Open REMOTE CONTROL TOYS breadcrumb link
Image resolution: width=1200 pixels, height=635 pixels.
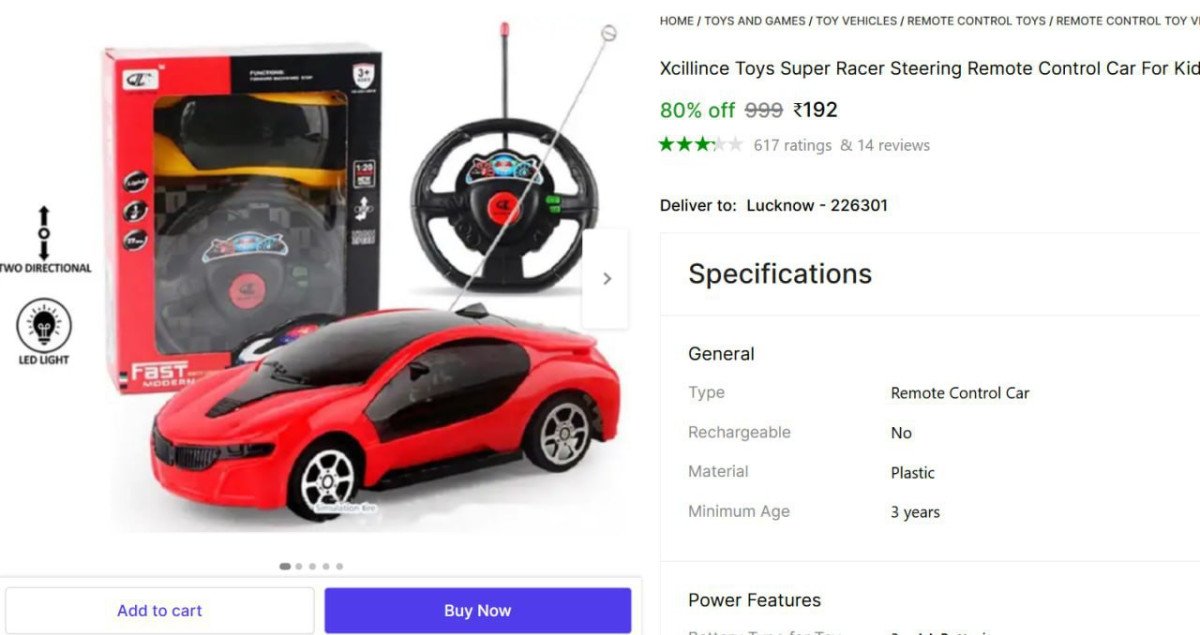coord(977,21)
